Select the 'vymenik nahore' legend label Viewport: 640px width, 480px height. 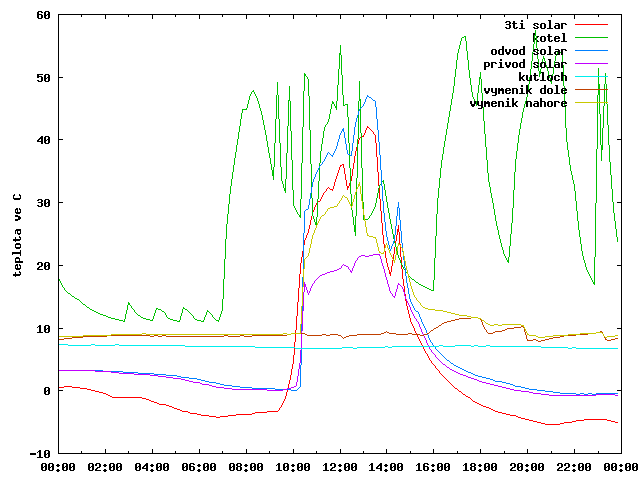(518, 103)
